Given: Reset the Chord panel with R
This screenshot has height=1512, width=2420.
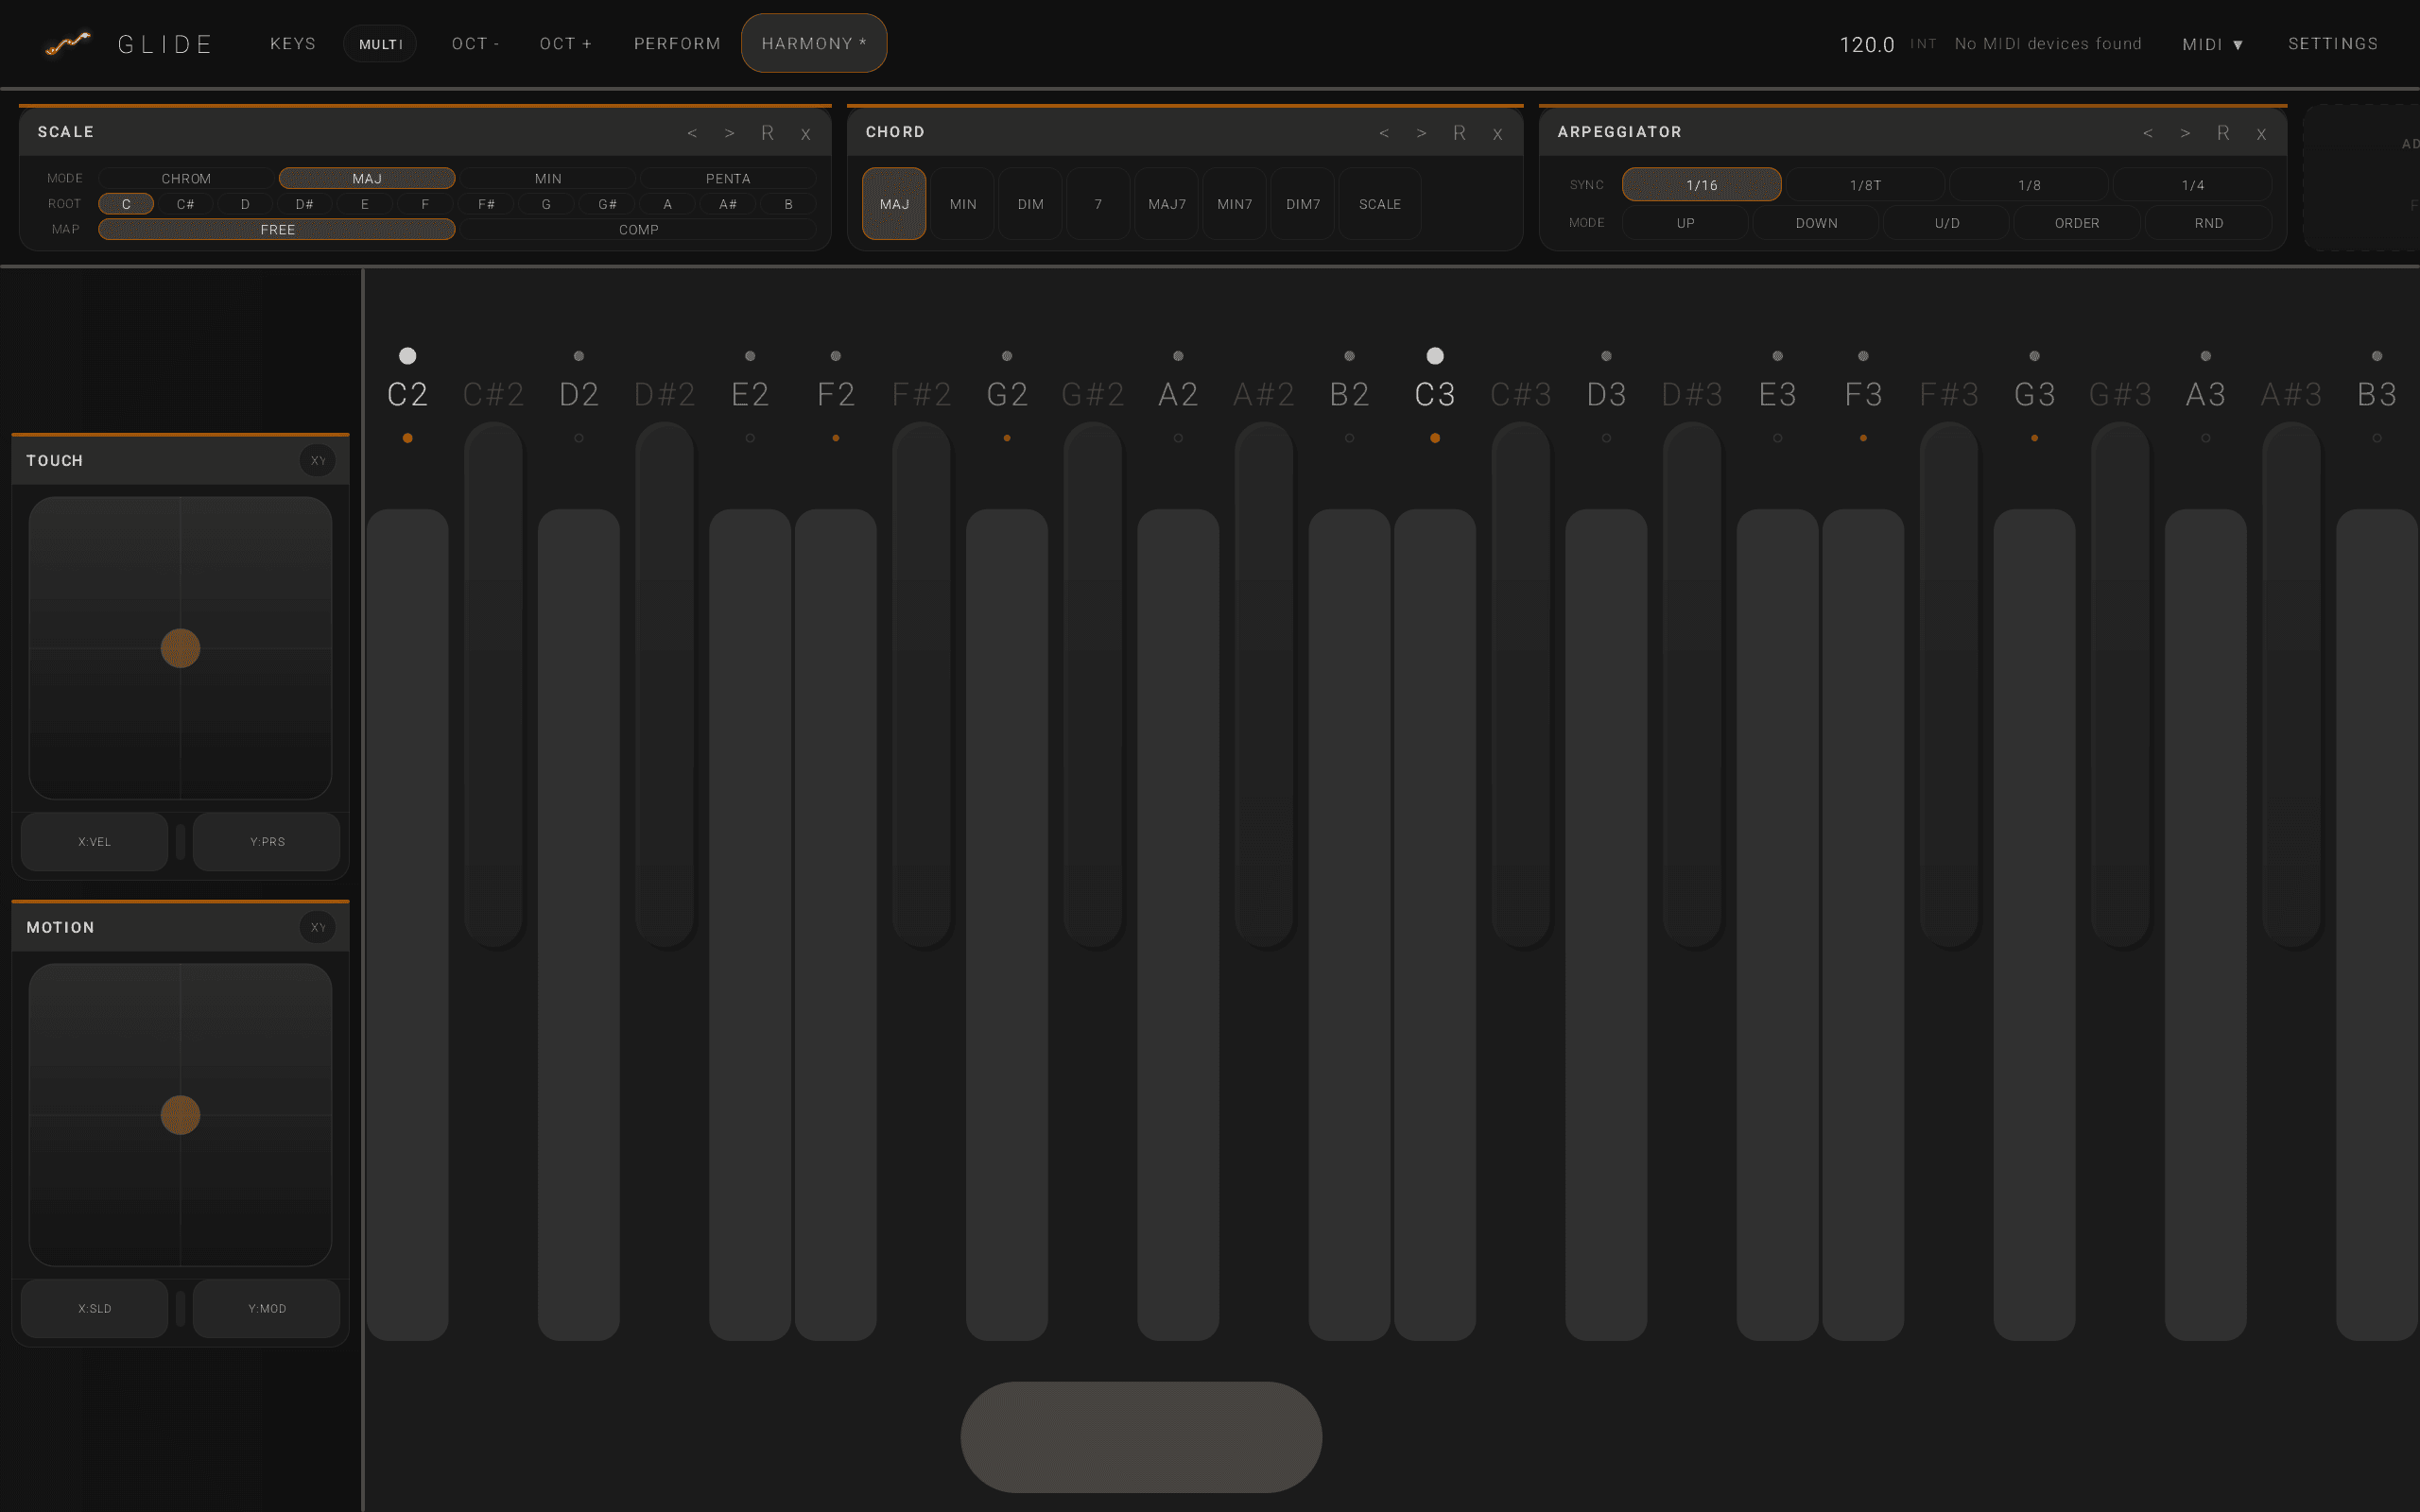Looking at the screenshot, I should coord(1459,133).
